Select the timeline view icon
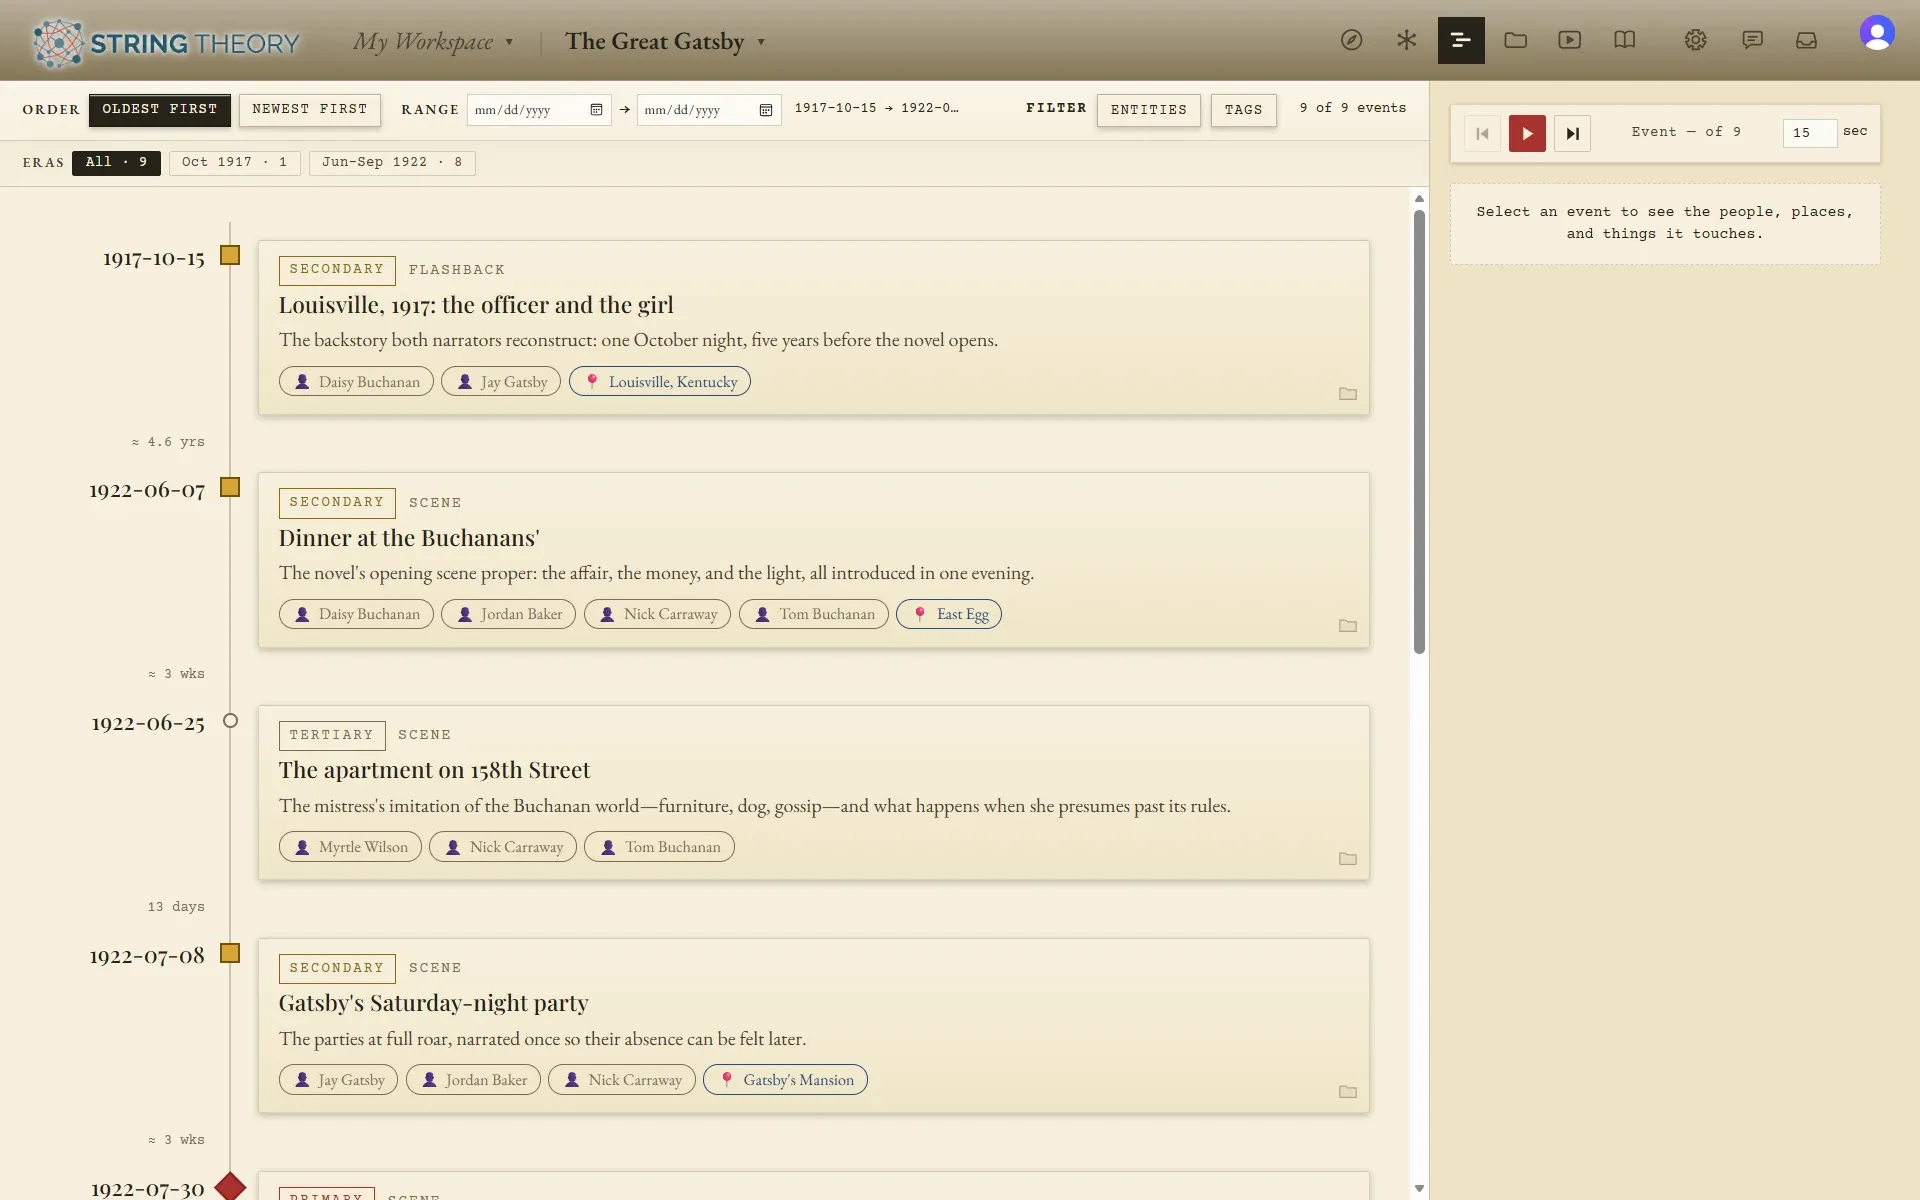 click(x=1461, y=40)
